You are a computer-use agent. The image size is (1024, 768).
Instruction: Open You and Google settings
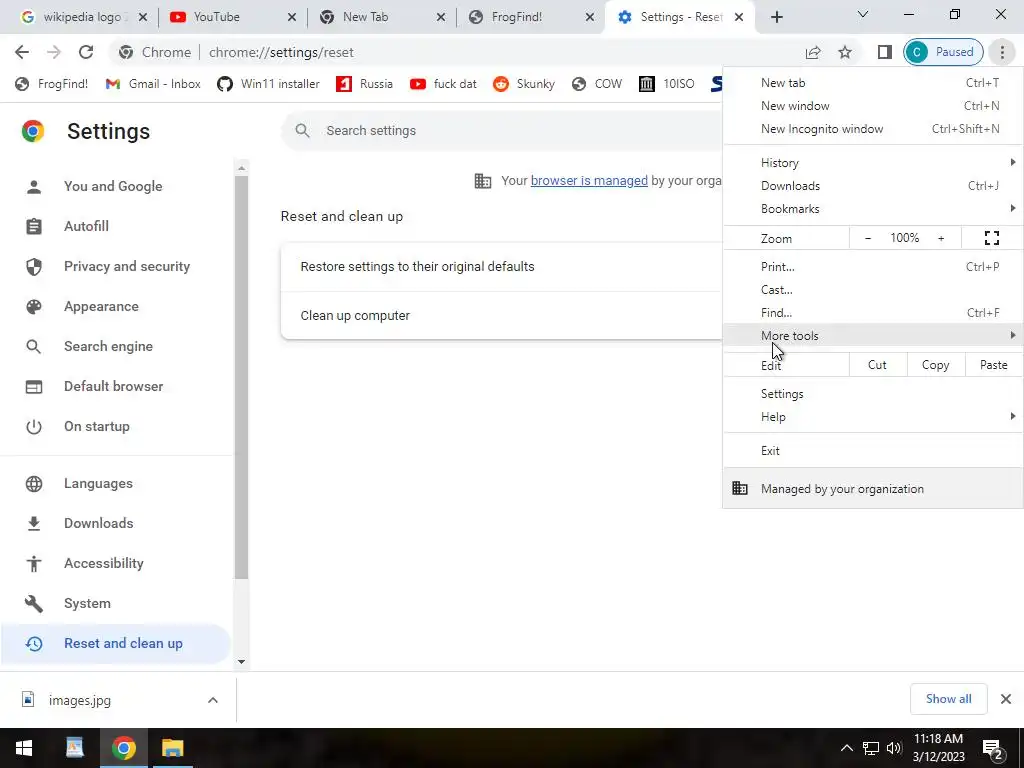[x=115, y=187]
